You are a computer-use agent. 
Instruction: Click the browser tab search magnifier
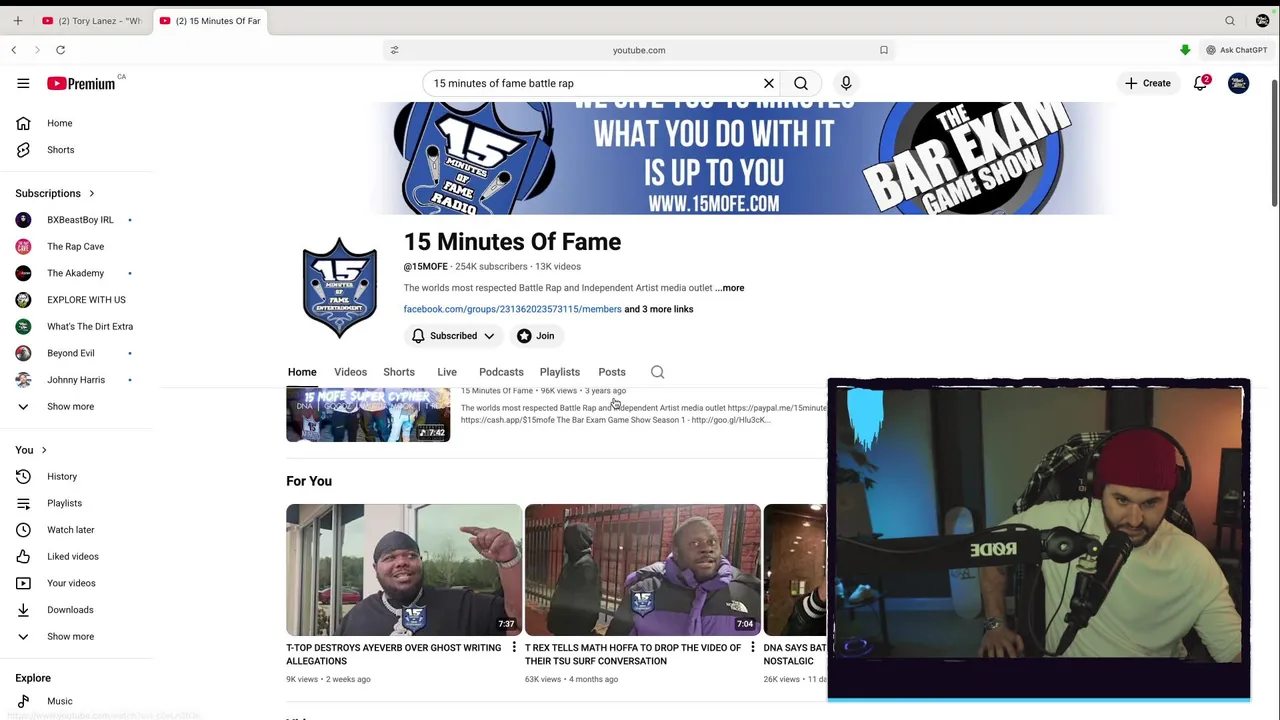pos(1230,20)
